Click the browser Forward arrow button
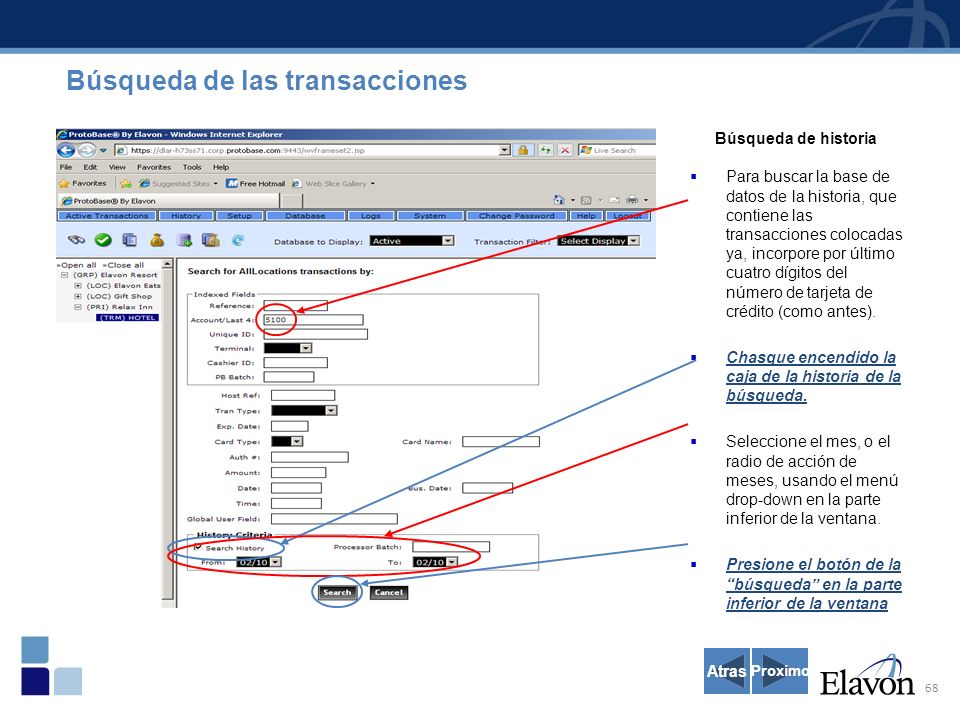The width and height of the screenshot is (960, 720). click(x=87, y=150)
